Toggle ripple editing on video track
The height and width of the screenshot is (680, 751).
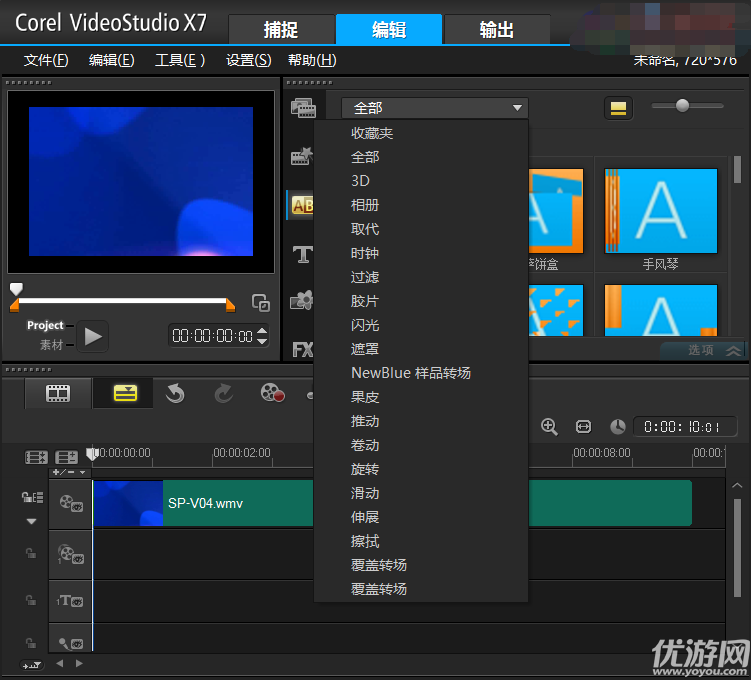point(32,498)
